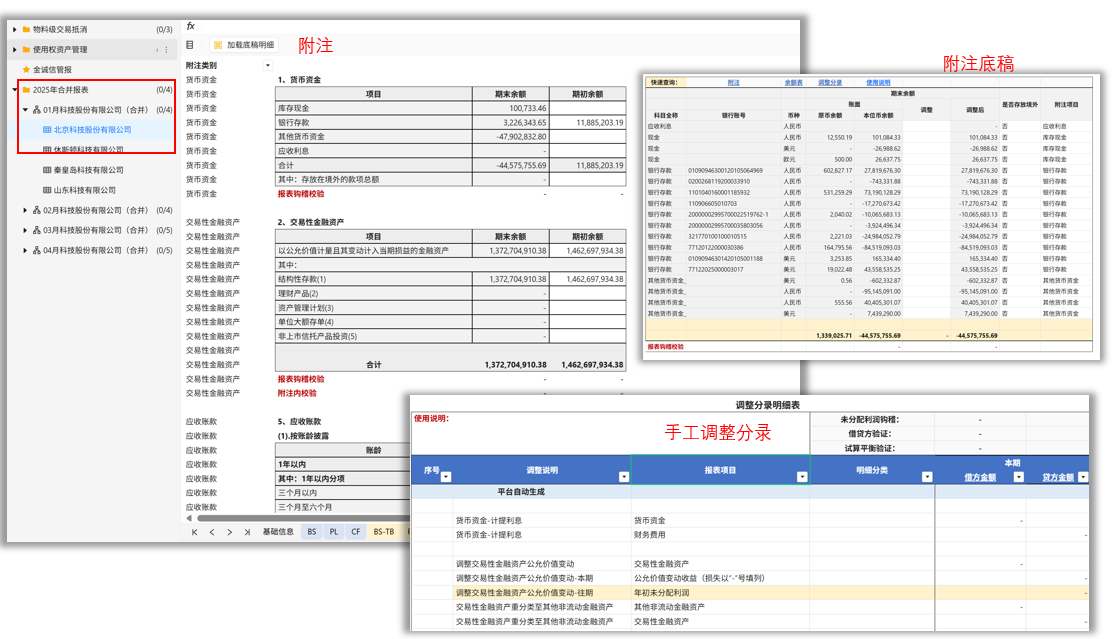Open the 附注类别 filter dropdown
Image resolution: width=1114 pixels, height=639 pixels.
coord(268,65)
